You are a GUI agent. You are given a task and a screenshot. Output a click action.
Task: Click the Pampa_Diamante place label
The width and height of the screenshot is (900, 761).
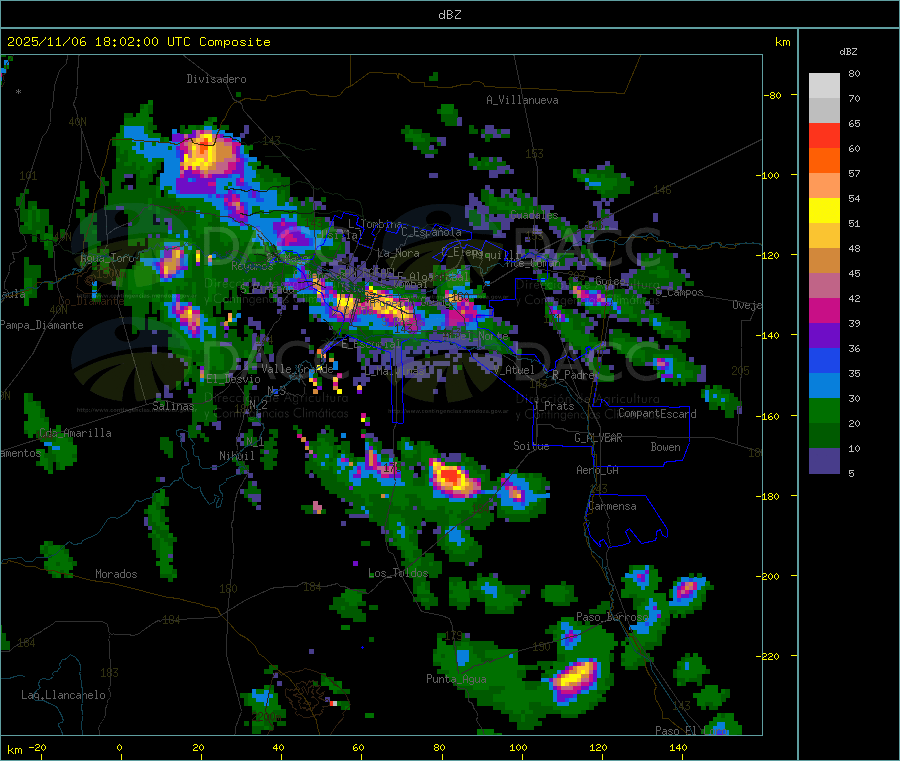tap(42, 325)
